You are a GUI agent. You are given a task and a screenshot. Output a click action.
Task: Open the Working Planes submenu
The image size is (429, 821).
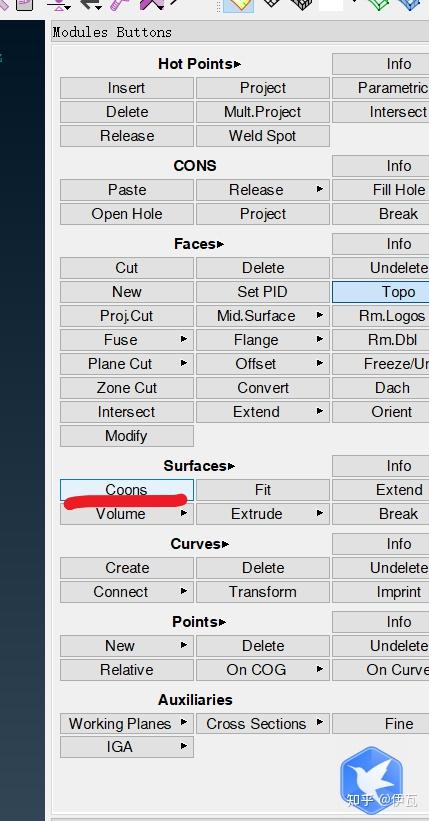click(x=127, y=724)
